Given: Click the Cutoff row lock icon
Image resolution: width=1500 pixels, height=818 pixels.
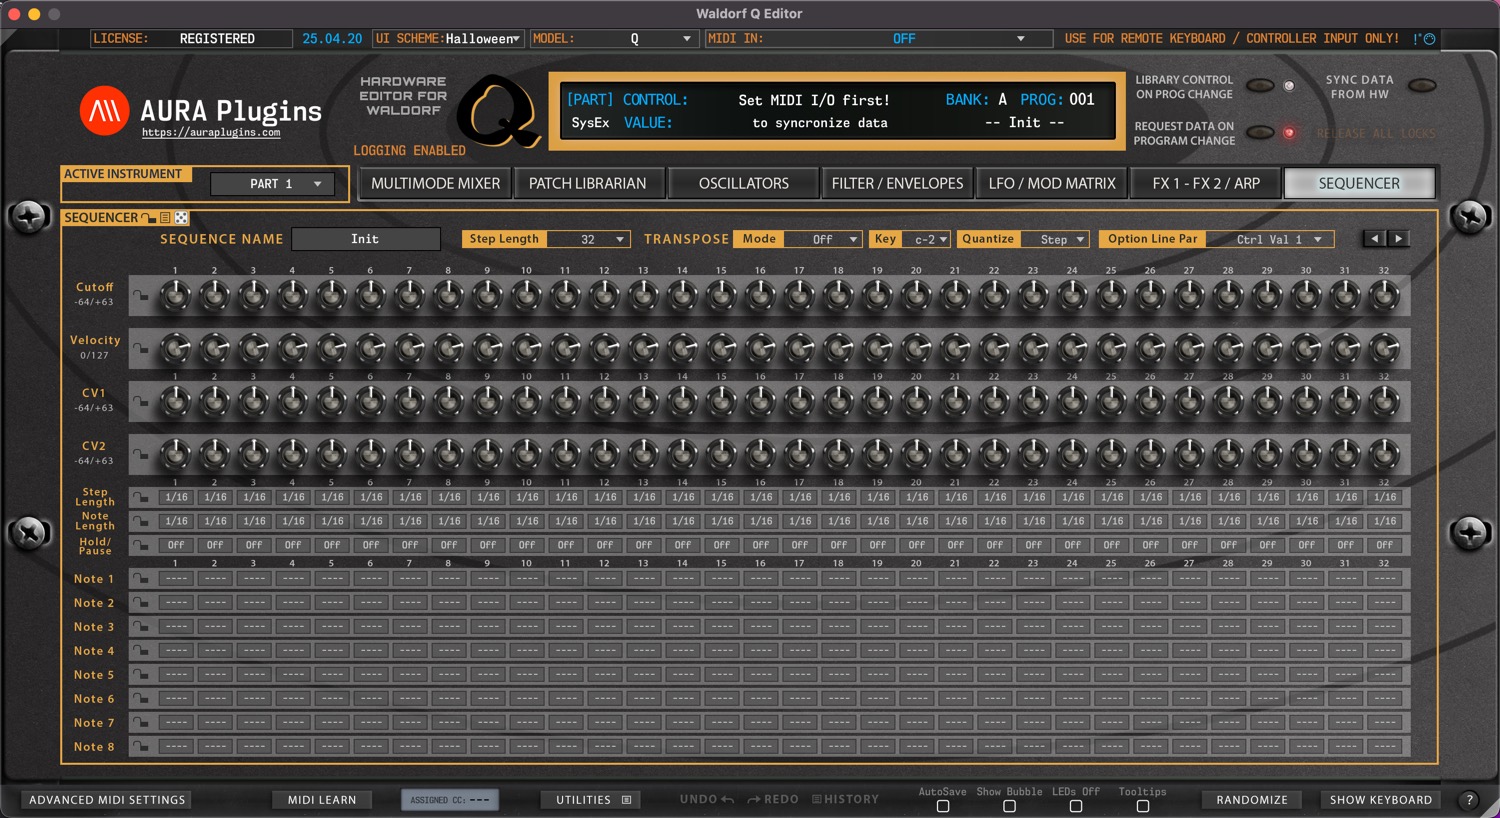Looking at the screenshot, I should click(142, 296).
